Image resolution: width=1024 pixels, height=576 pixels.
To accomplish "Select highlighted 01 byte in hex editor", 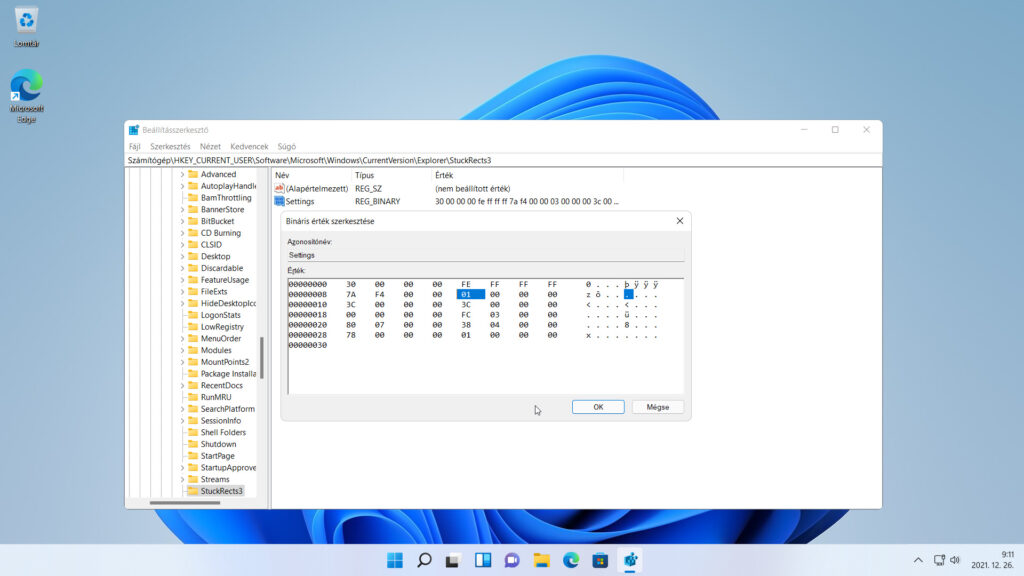I will coord(470,295).
